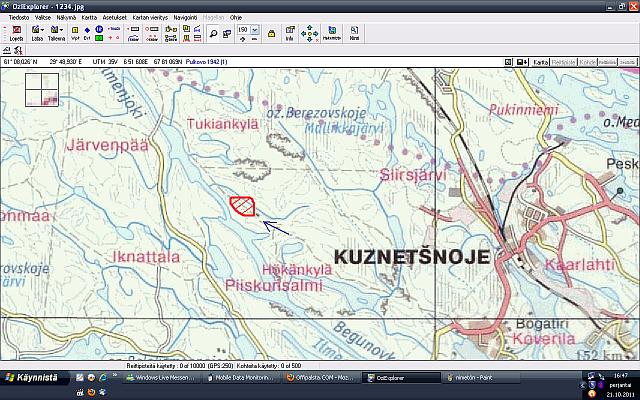
Task: Click the Tallenna save toolbar button
Action: (x=56, y=33)
